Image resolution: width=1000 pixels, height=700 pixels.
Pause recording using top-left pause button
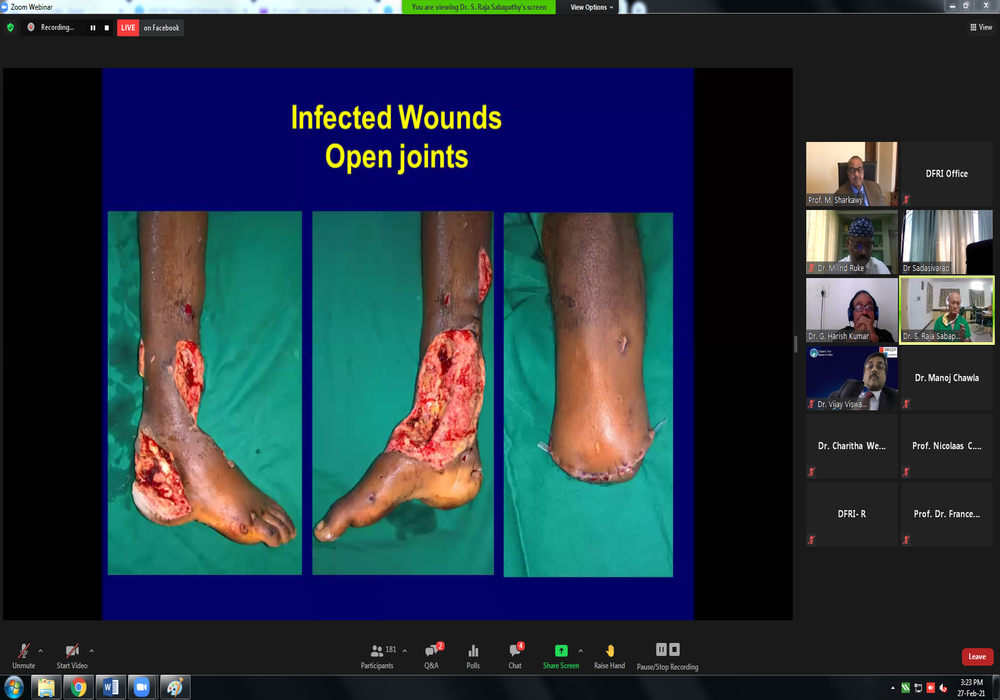click(93, 28)
